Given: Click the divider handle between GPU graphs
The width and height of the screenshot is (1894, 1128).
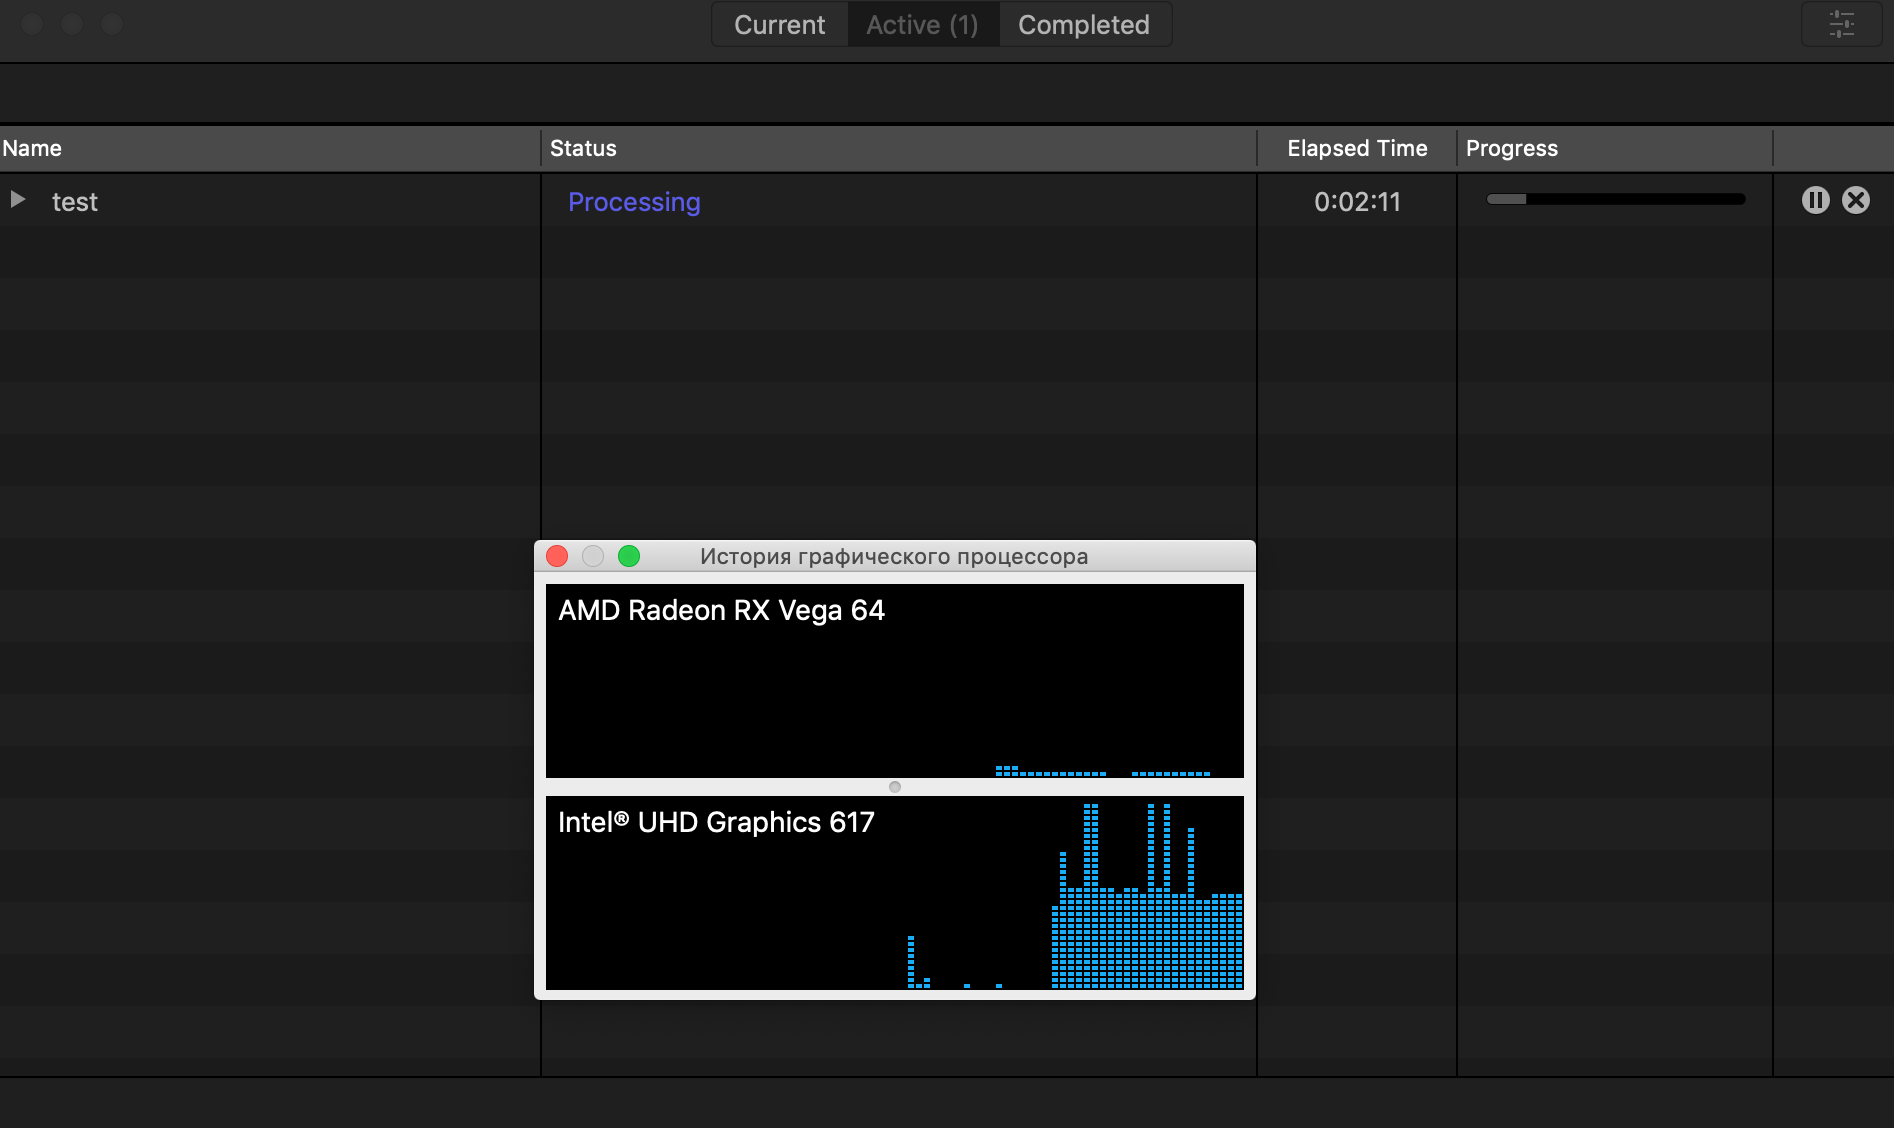Looking at the screenshot, I should (x=895, y=787).
